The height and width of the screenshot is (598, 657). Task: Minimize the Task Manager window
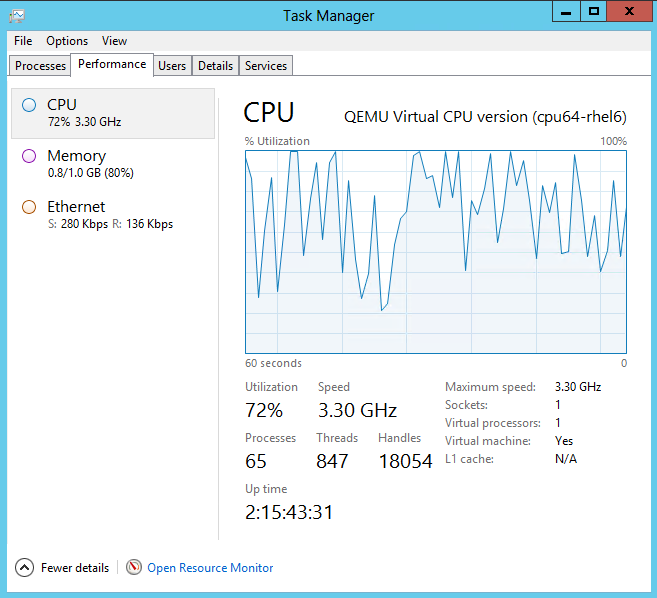(x=566, y=11)
